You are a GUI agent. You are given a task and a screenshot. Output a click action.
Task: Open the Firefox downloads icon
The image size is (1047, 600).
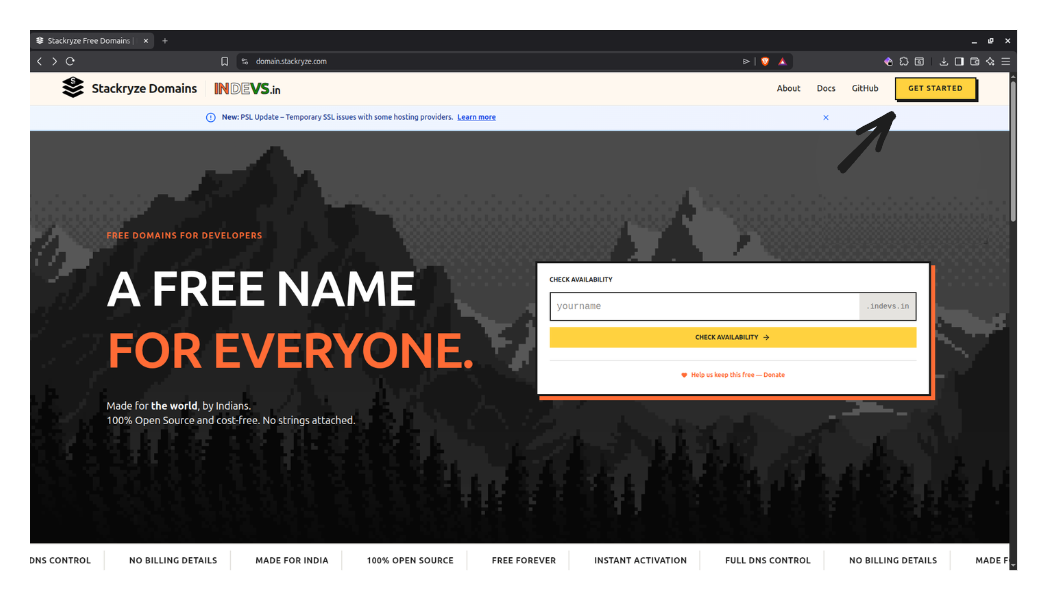[945, 61]
